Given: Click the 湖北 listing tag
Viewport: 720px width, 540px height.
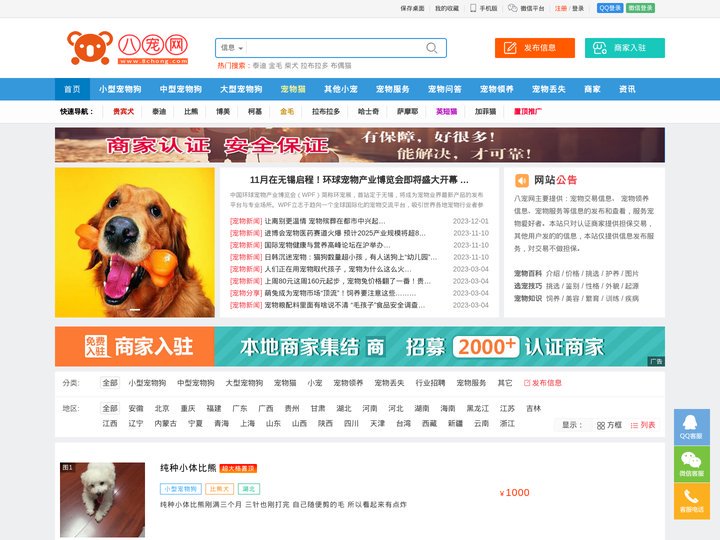Looking at the screenshot, I should (x=249, y=489).
